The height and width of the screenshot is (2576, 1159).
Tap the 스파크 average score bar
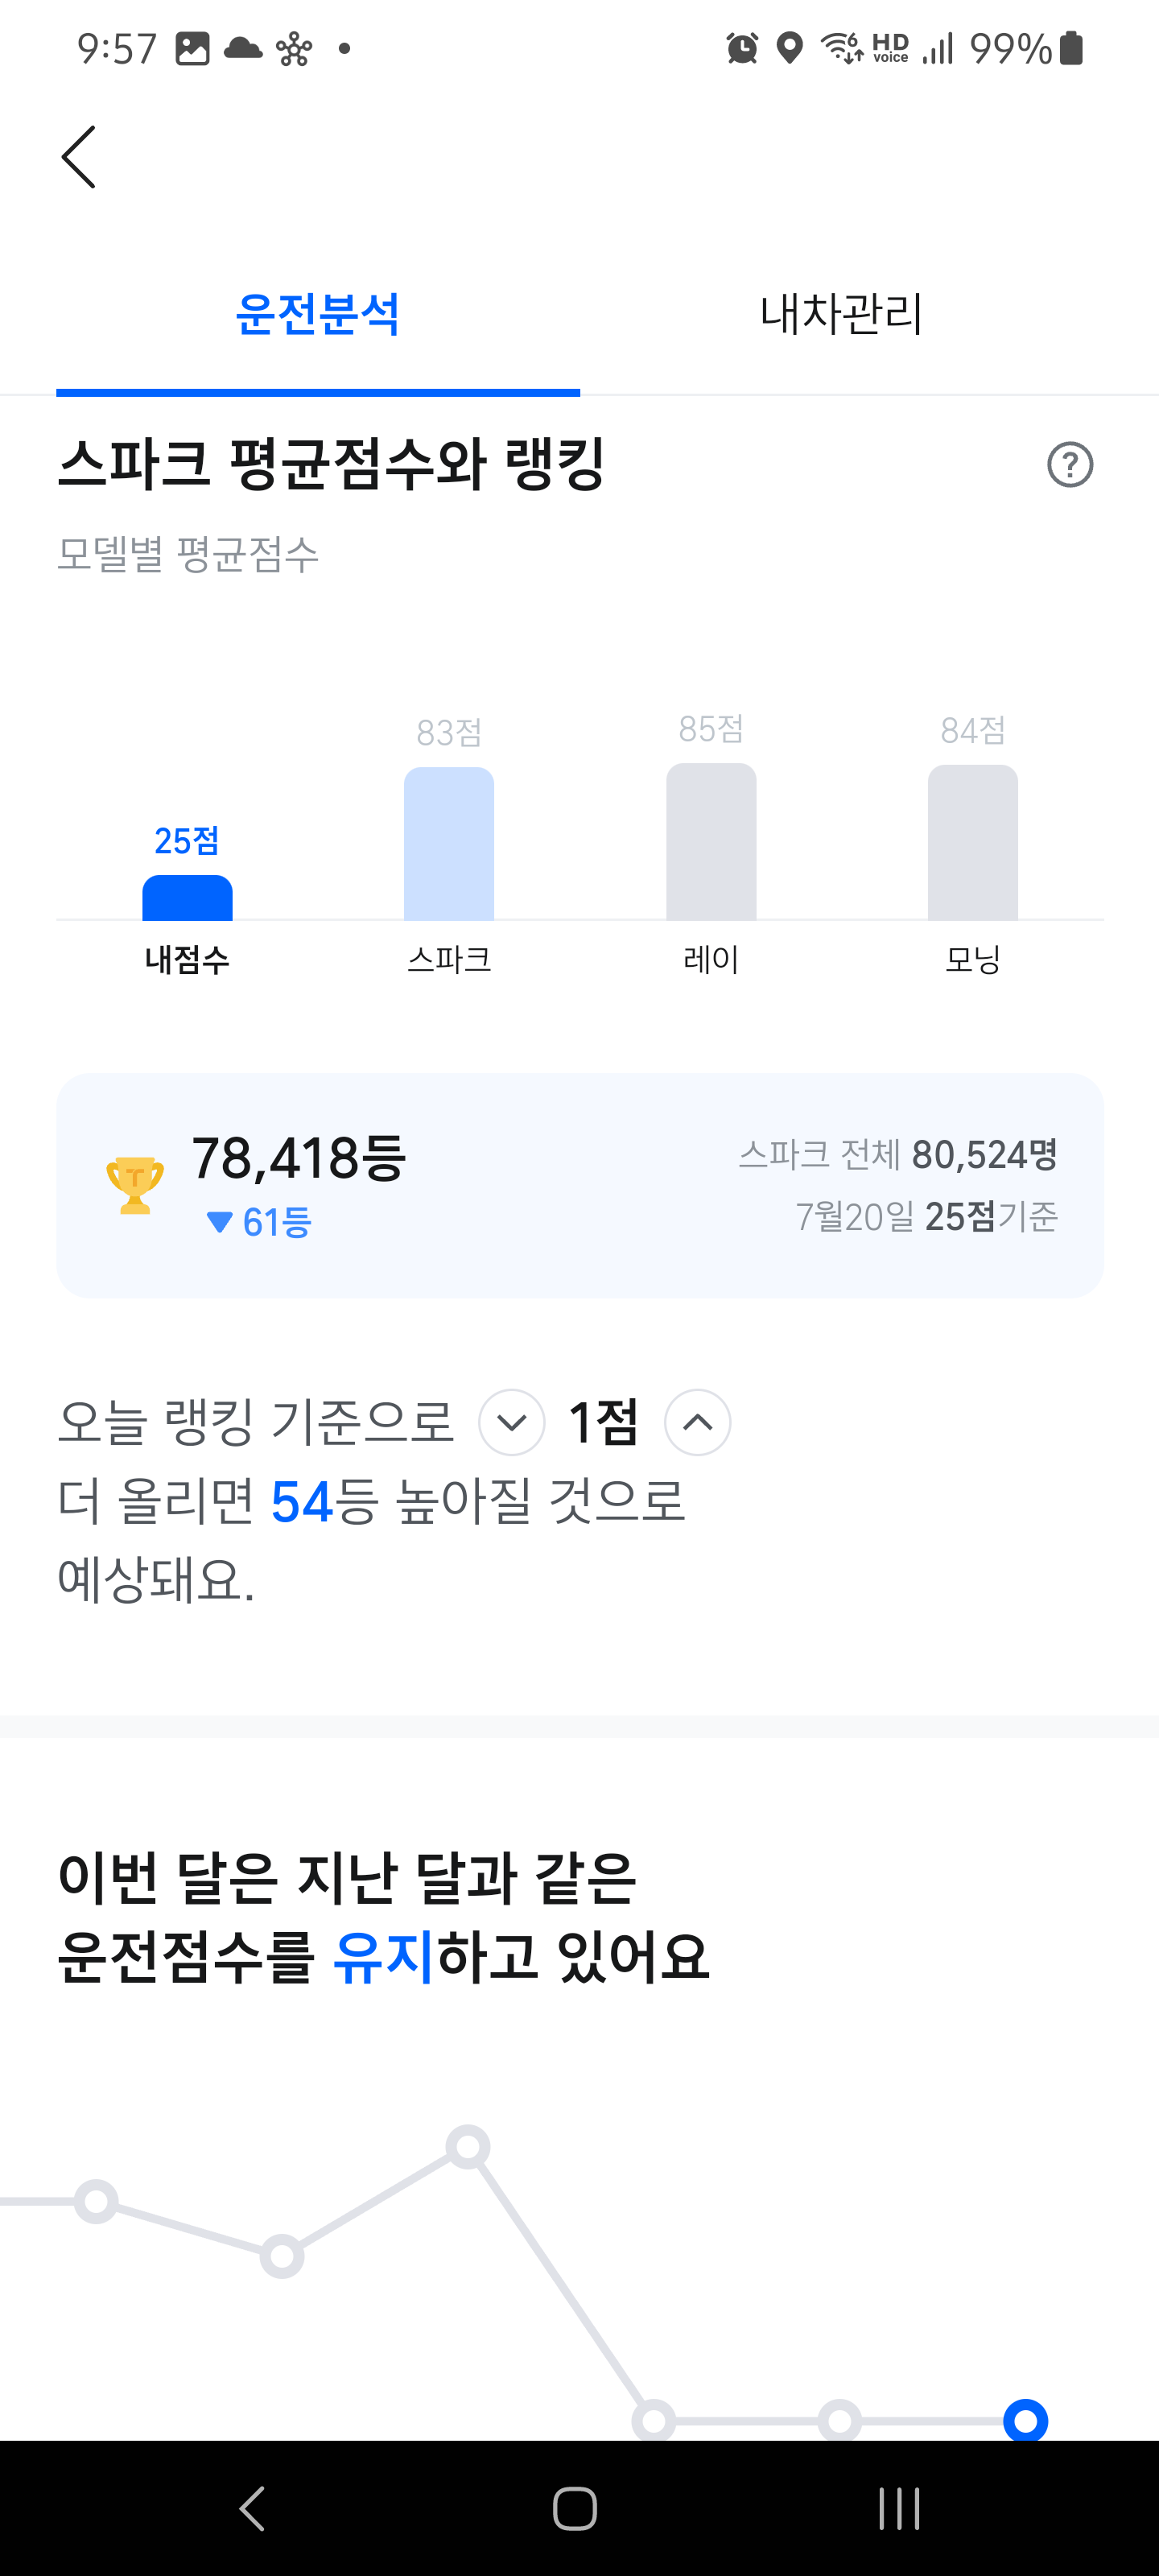pos(449,843)
